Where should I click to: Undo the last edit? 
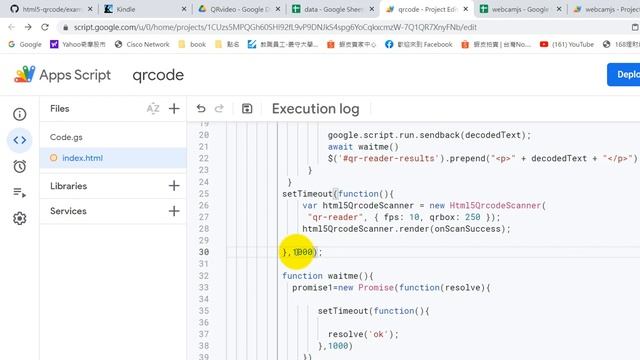pyautogui.click(x=201, y=109)
